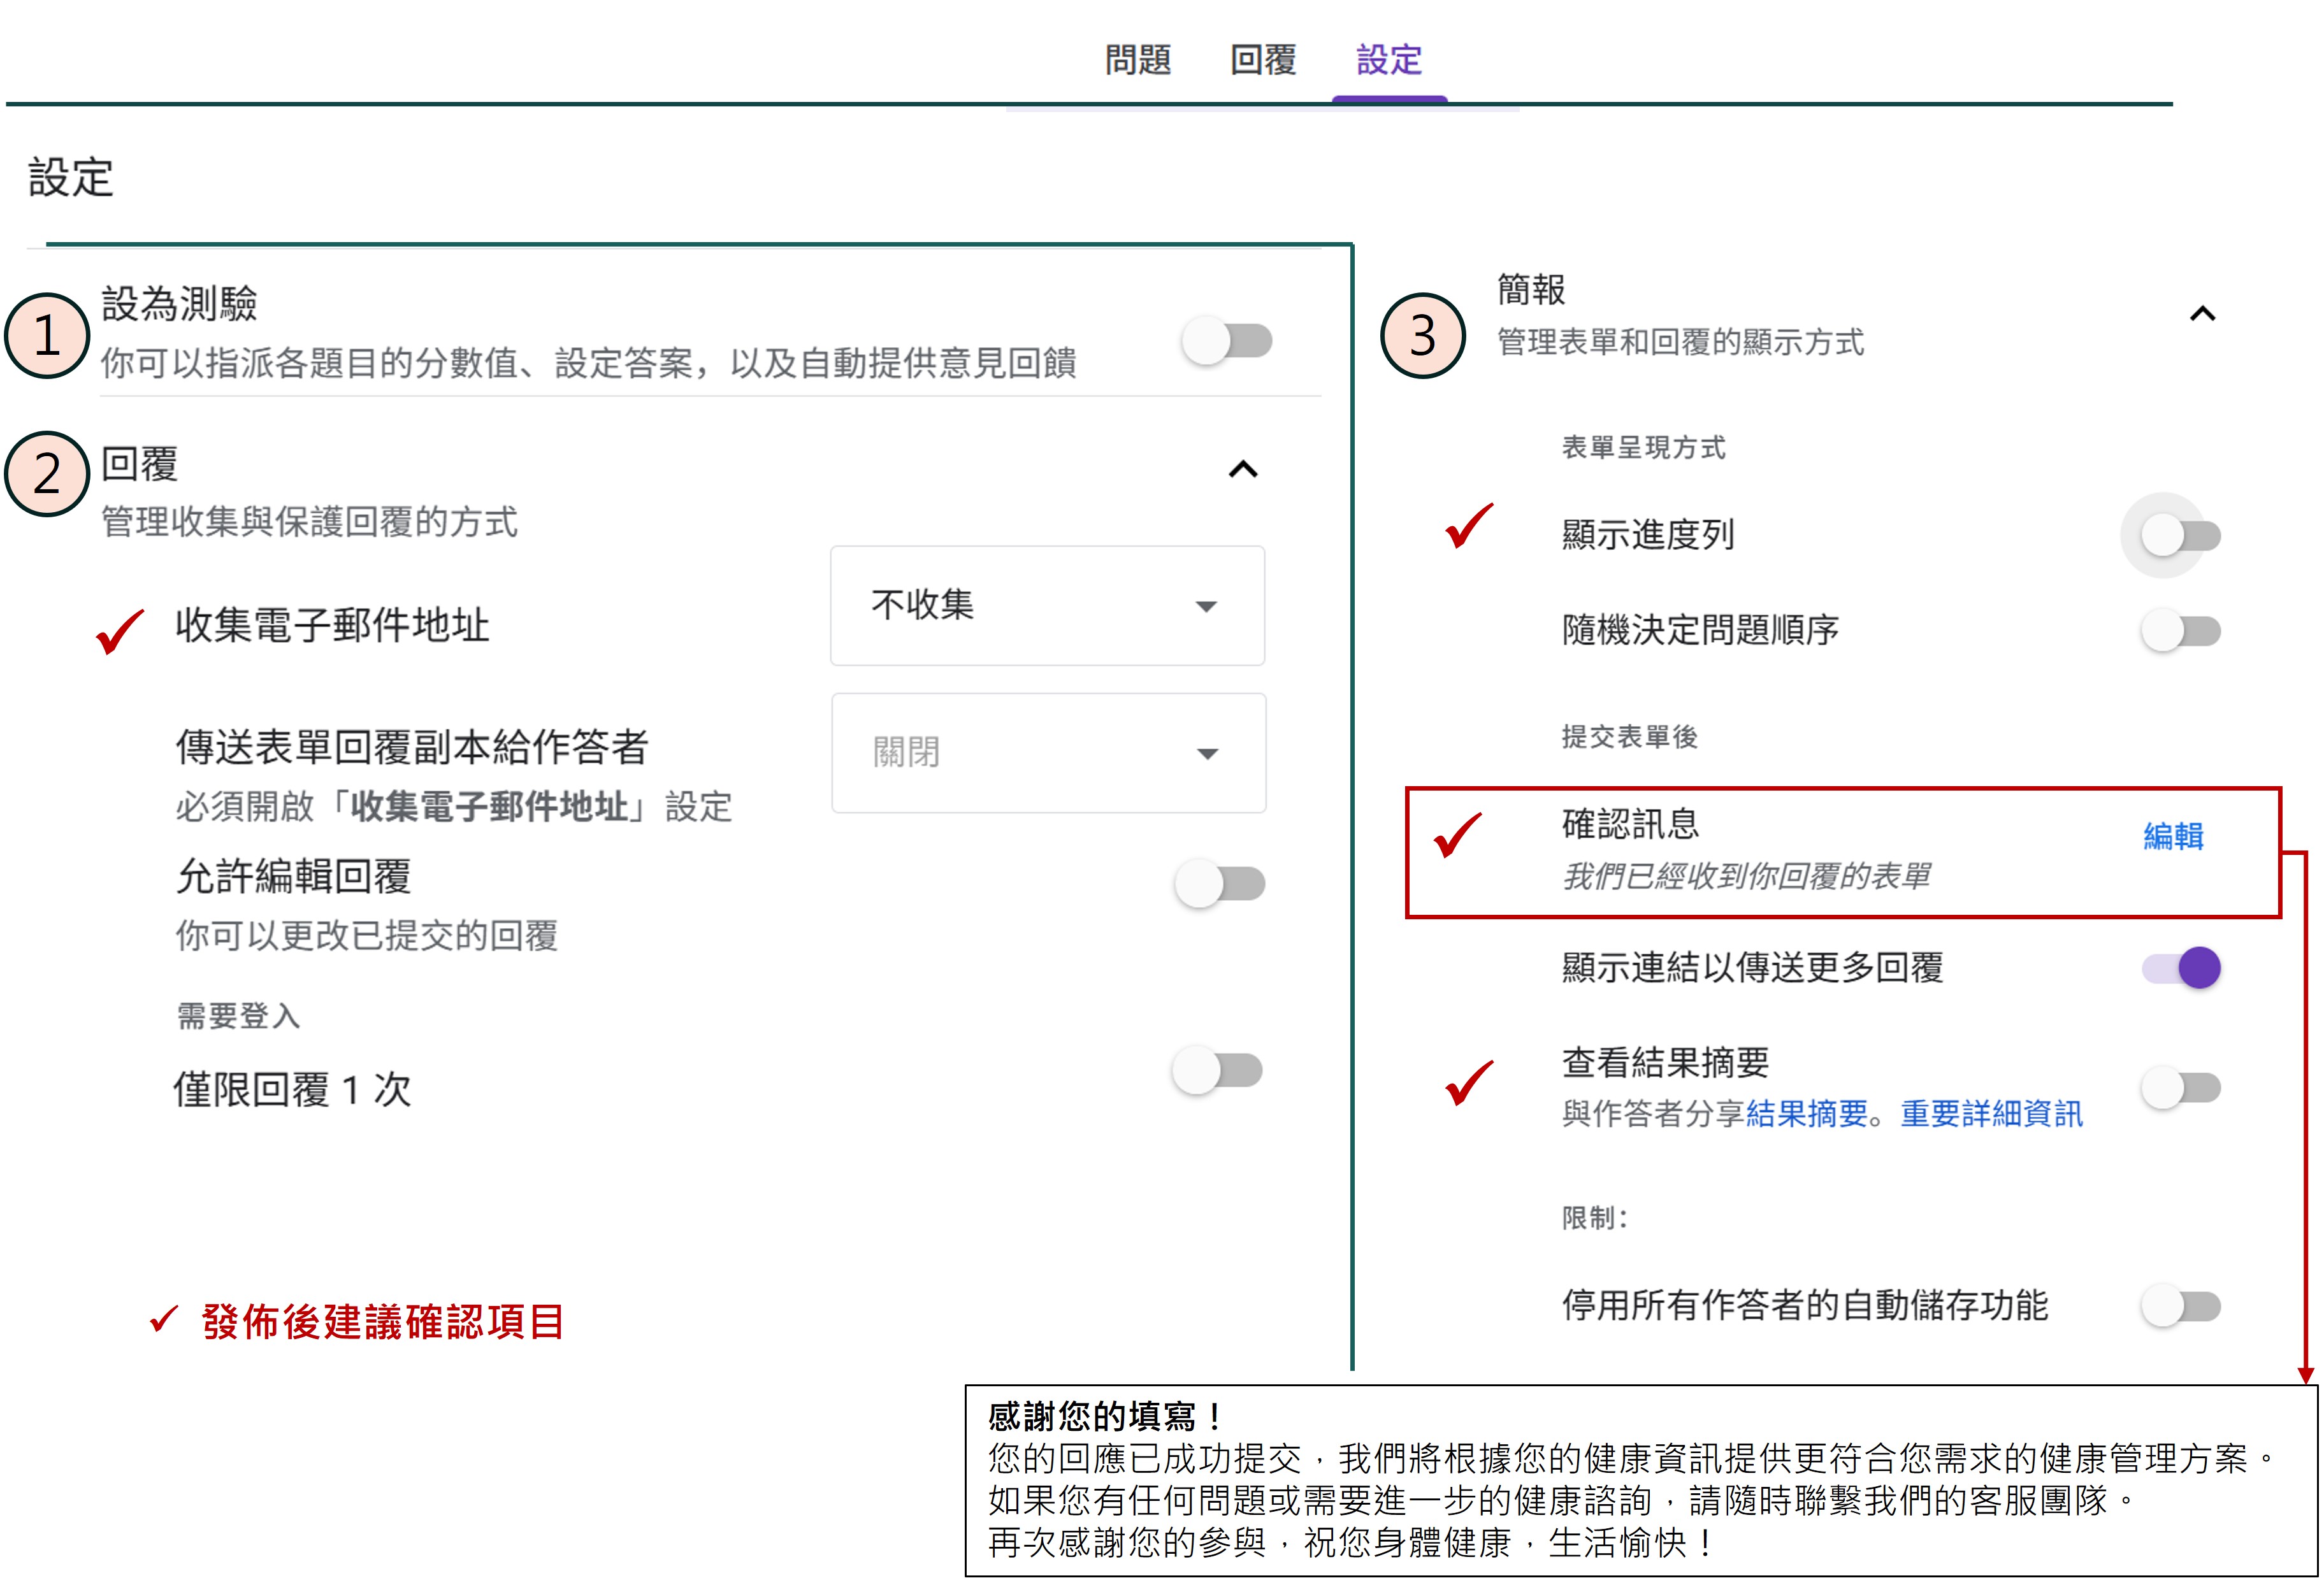Viewport: 2324px width, 1585px height.
Task: Click the numbered circle 2 badge
Action: pos(47,474)
